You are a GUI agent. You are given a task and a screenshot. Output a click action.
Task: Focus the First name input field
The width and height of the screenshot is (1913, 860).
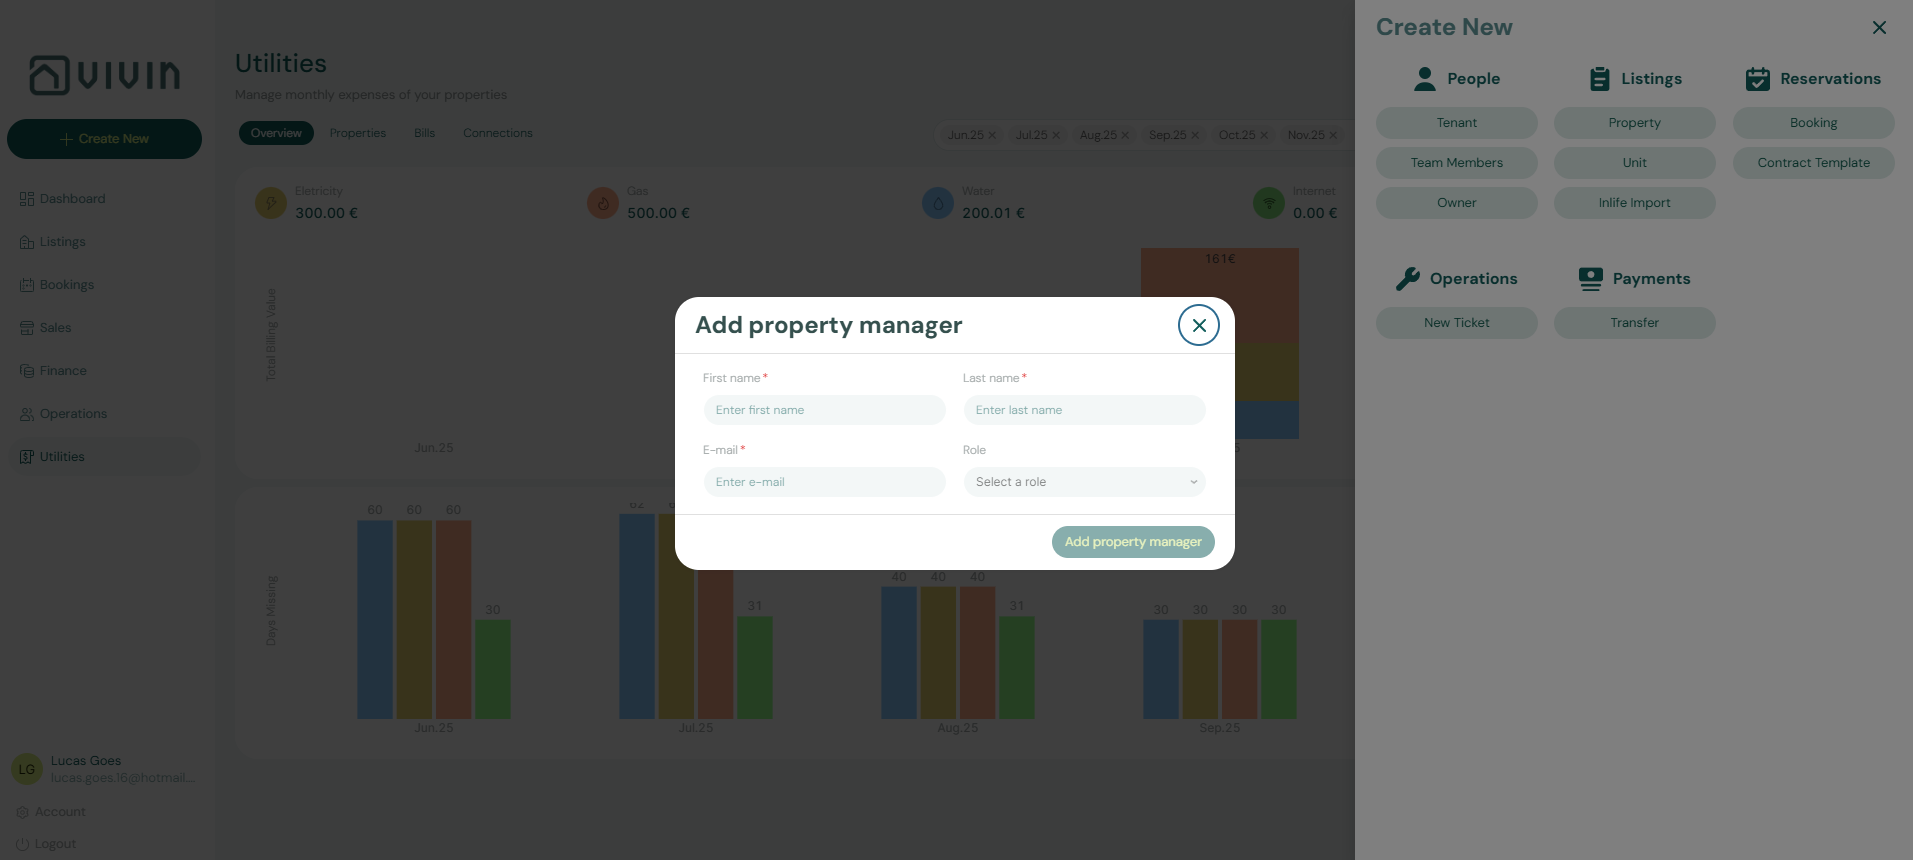click(x=824, y=410)
